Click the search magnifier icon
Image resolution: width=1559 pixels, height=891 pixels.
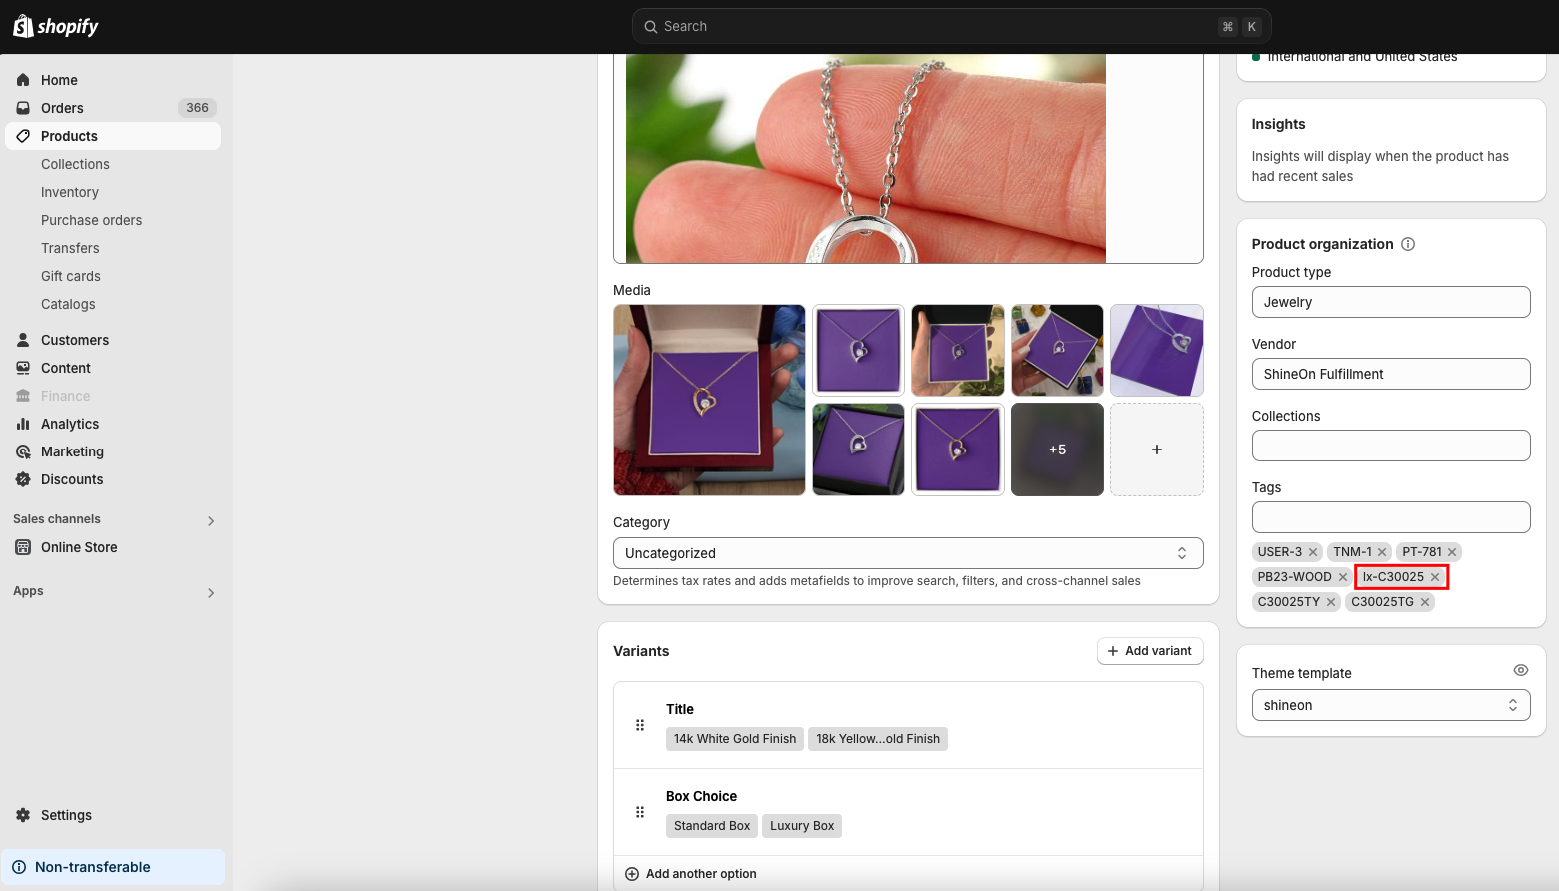(x=650, y=27)
